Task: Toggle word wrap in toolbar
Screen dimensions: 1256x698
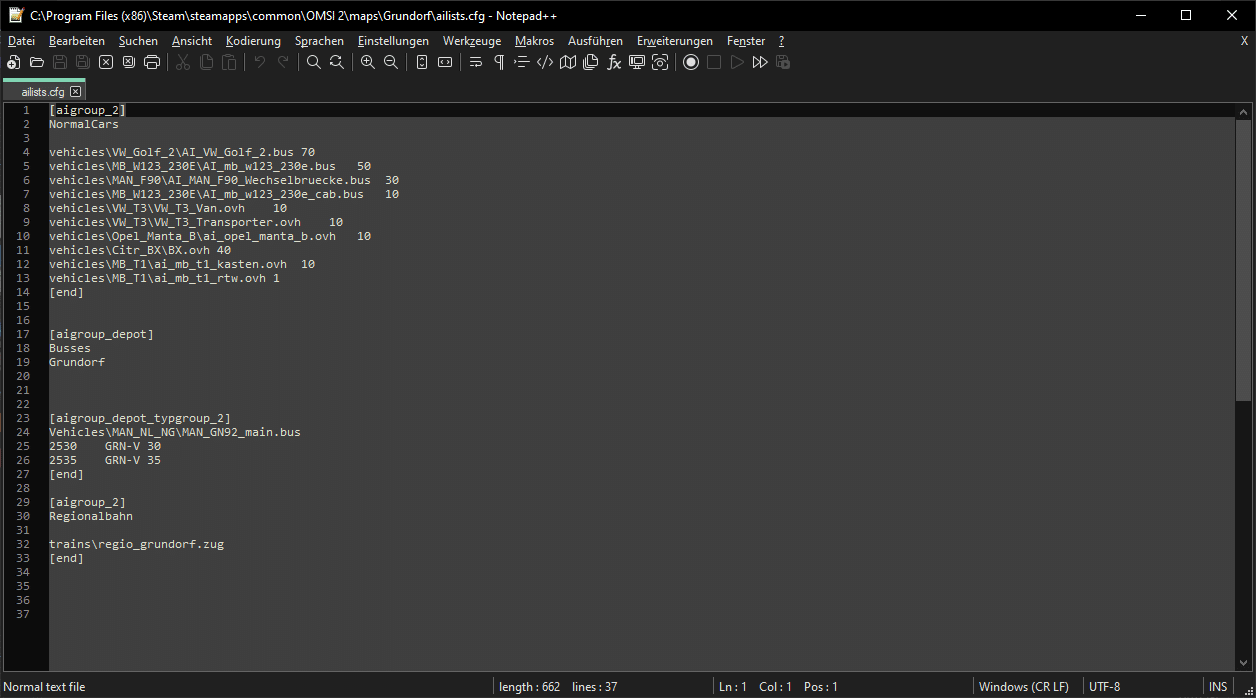Action: pos(476,62)
